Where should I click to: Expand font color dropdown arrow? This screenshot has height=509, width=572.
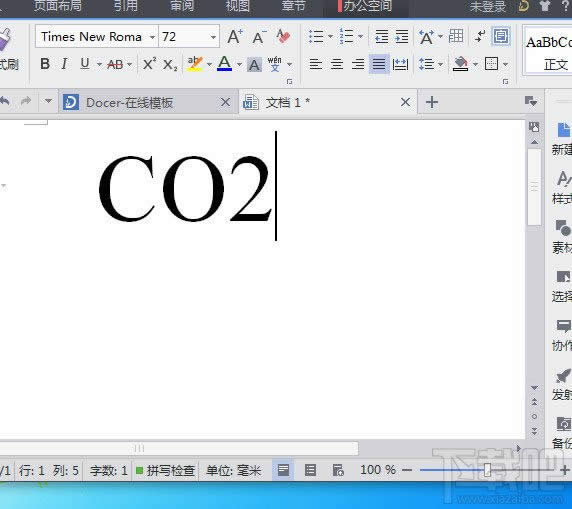[x=239, y=65]
